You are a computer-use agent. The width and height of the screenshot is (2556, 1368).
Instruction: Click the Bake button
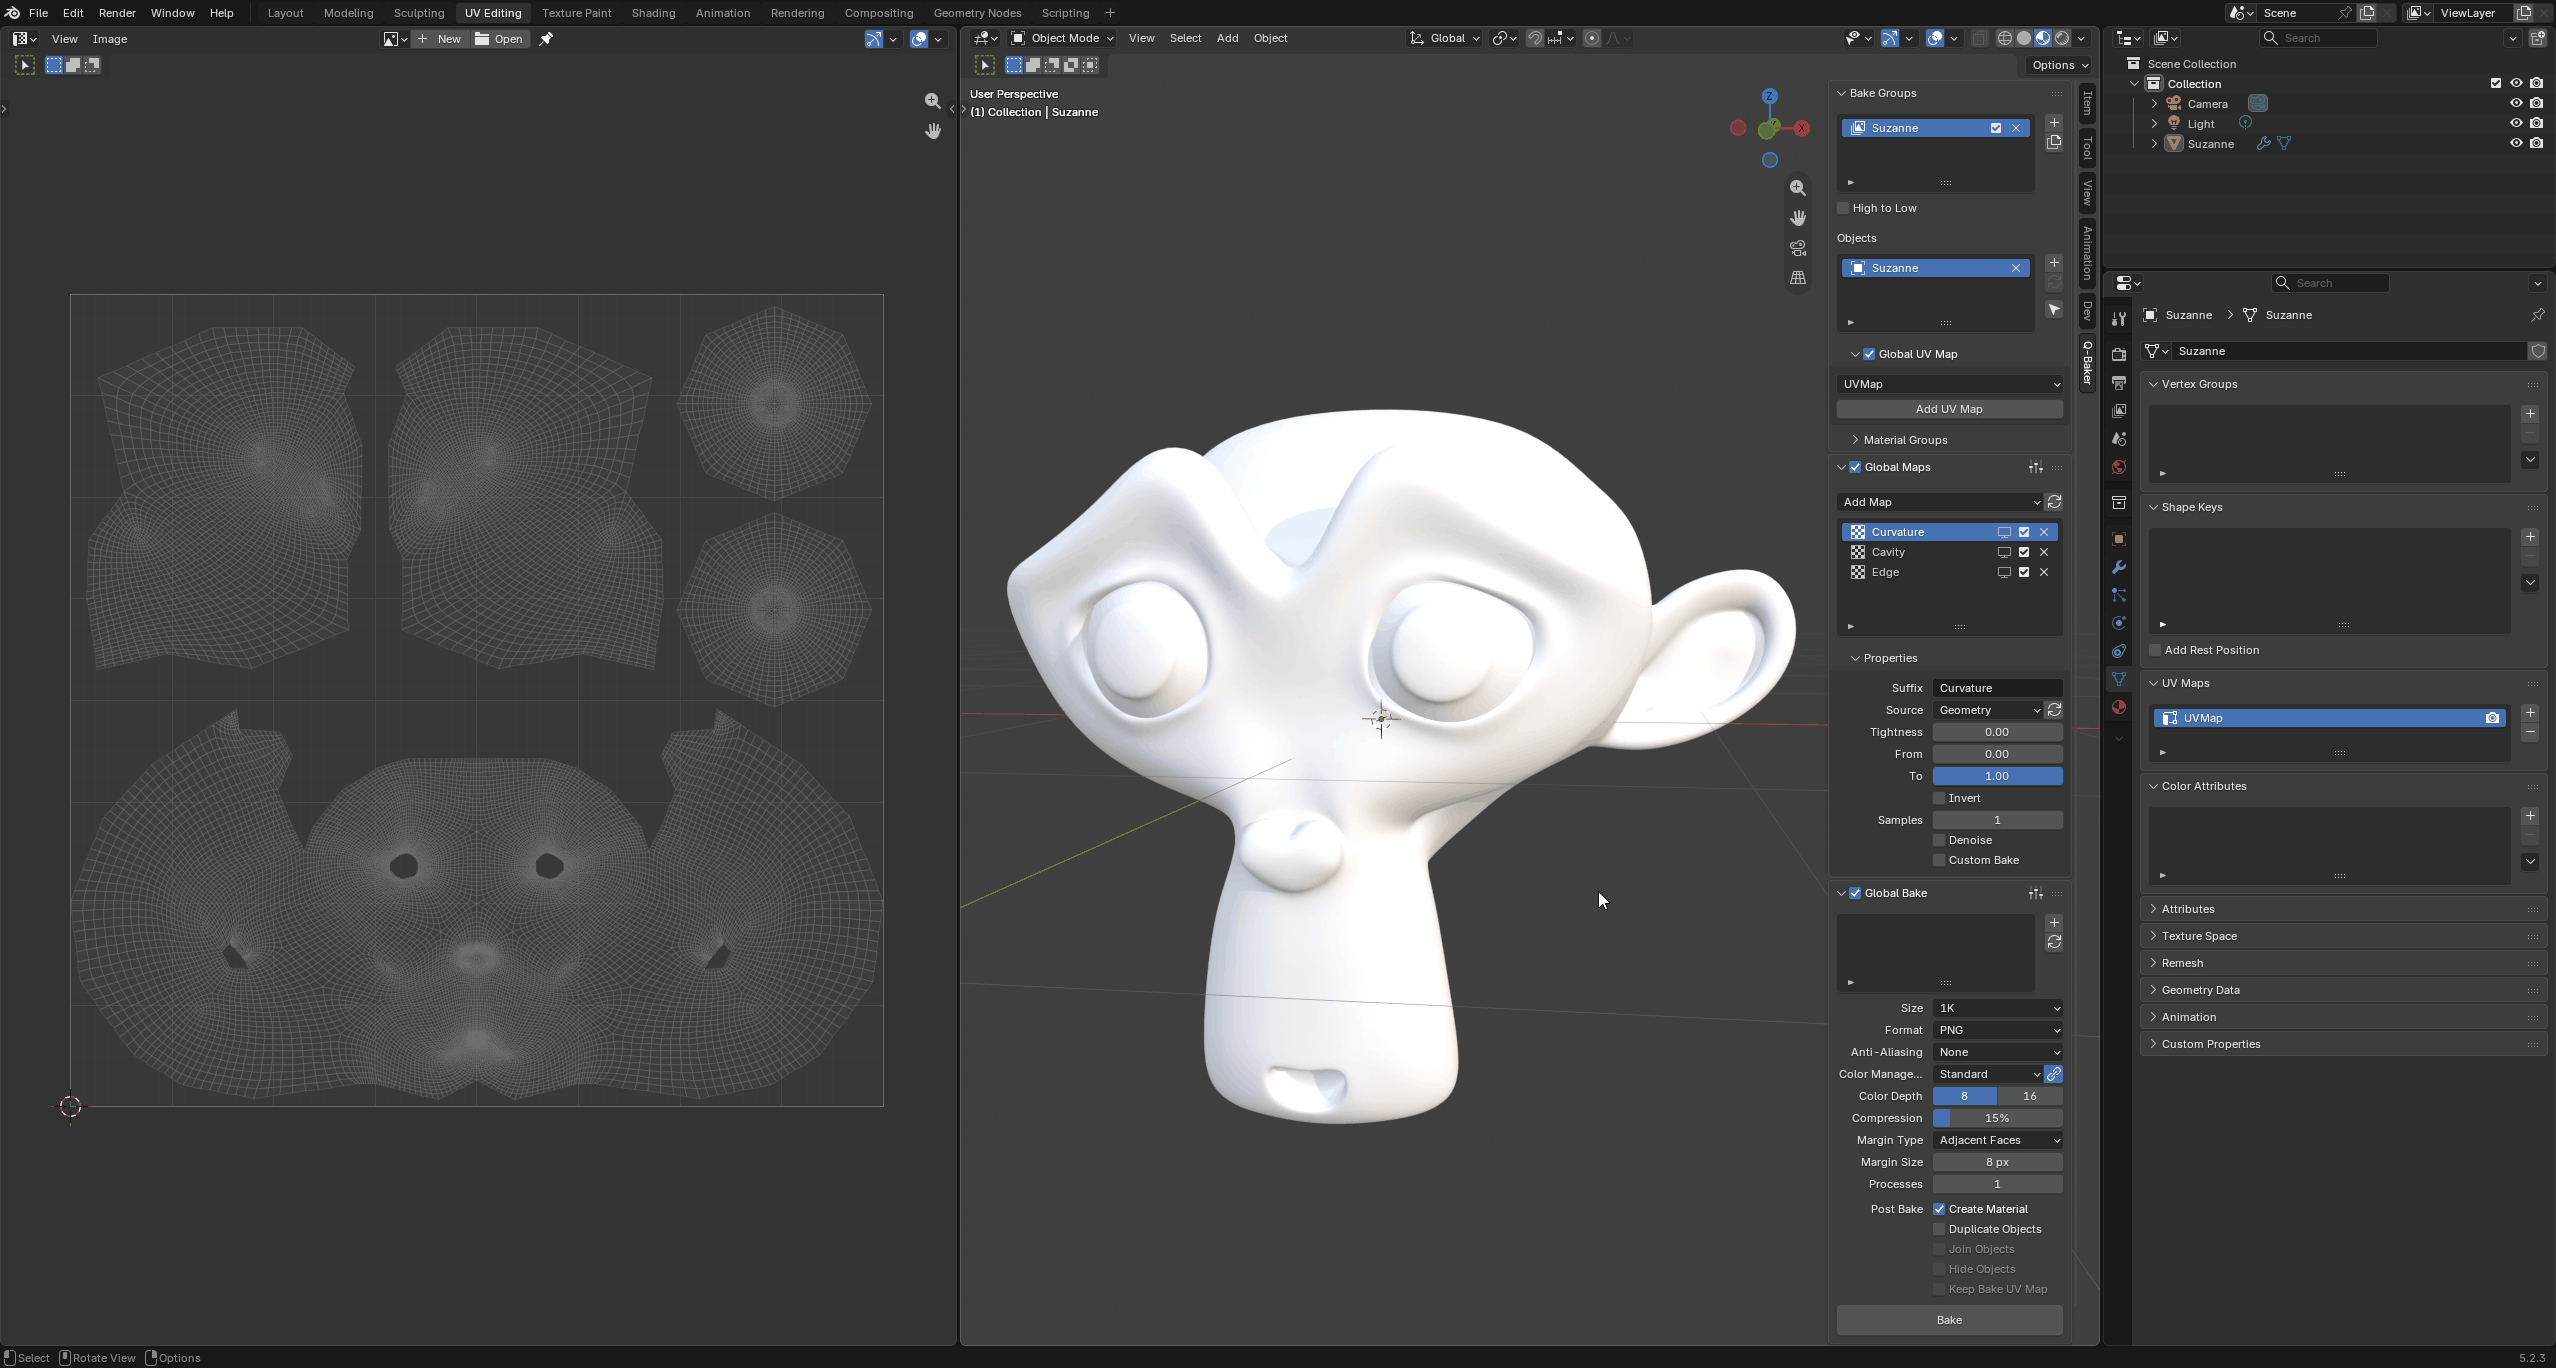click(x=1949, y=1320)
